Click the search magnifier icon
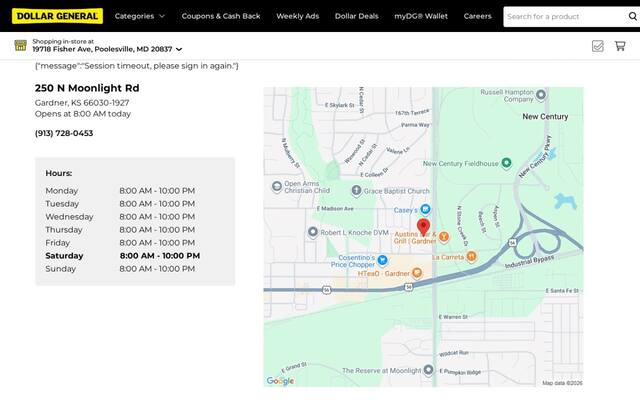640x400 pixels. tap(633, 16)
